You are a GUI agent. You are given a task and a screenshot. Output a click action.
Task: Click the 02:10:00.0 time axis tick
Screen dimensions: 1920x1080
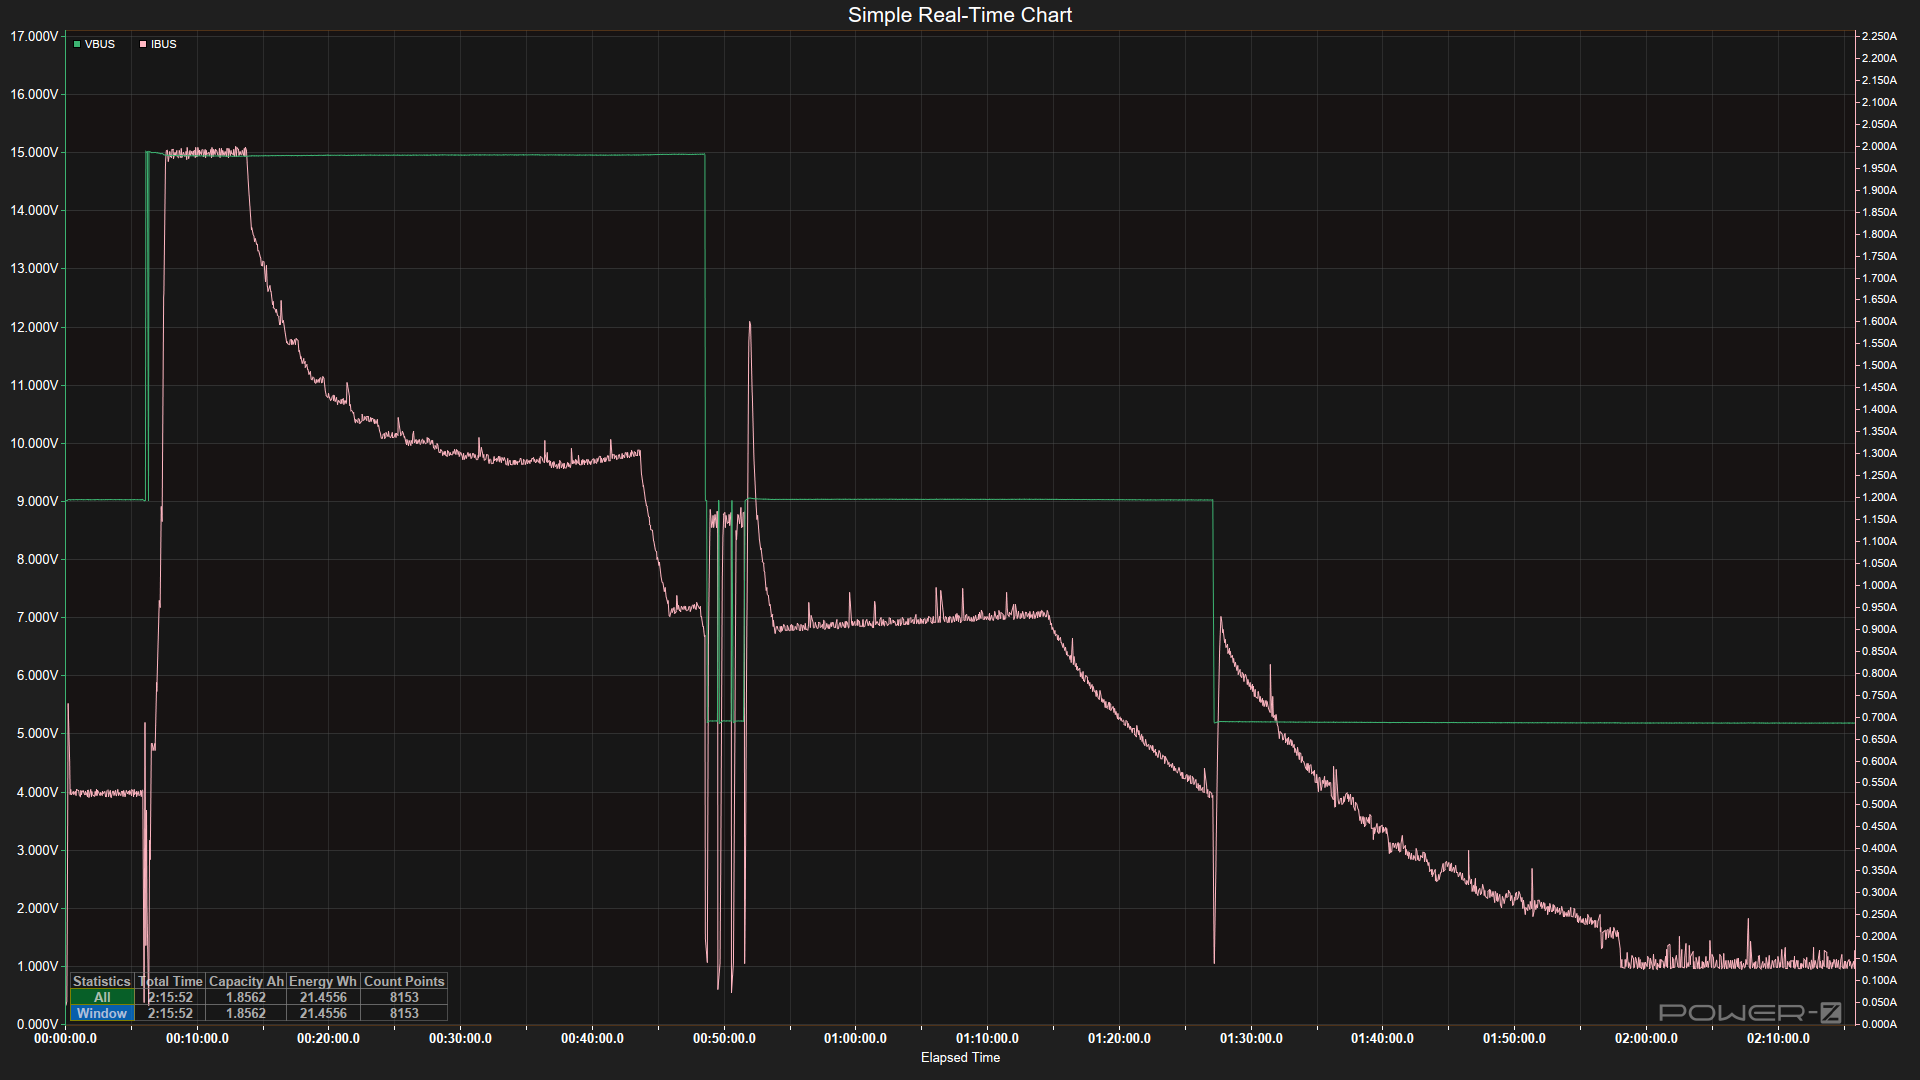pos(1778,1038)
